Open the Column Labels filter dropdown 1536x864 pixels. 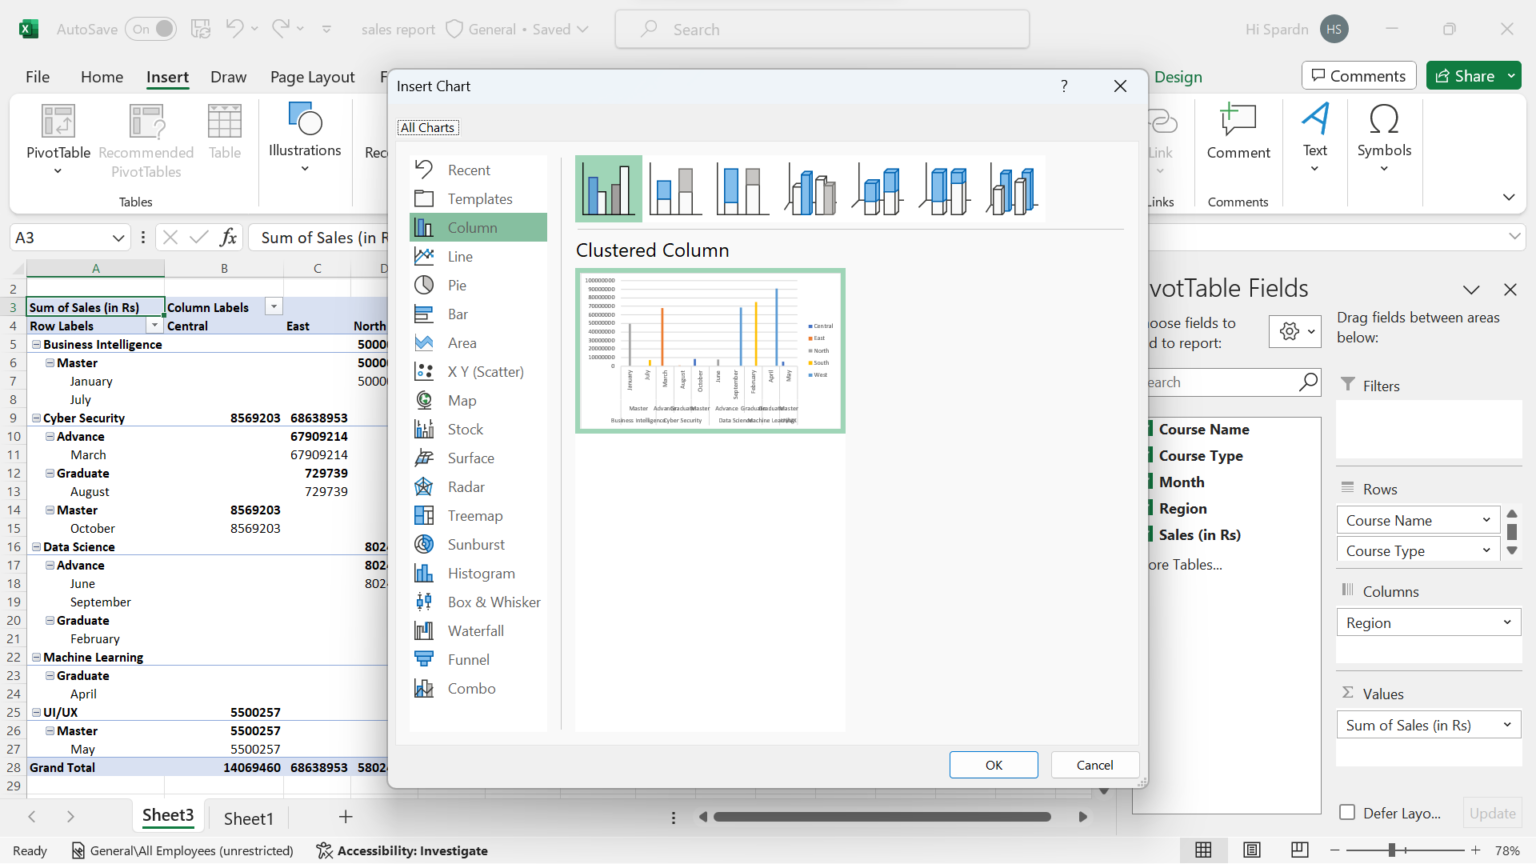[x=273, y=306]
